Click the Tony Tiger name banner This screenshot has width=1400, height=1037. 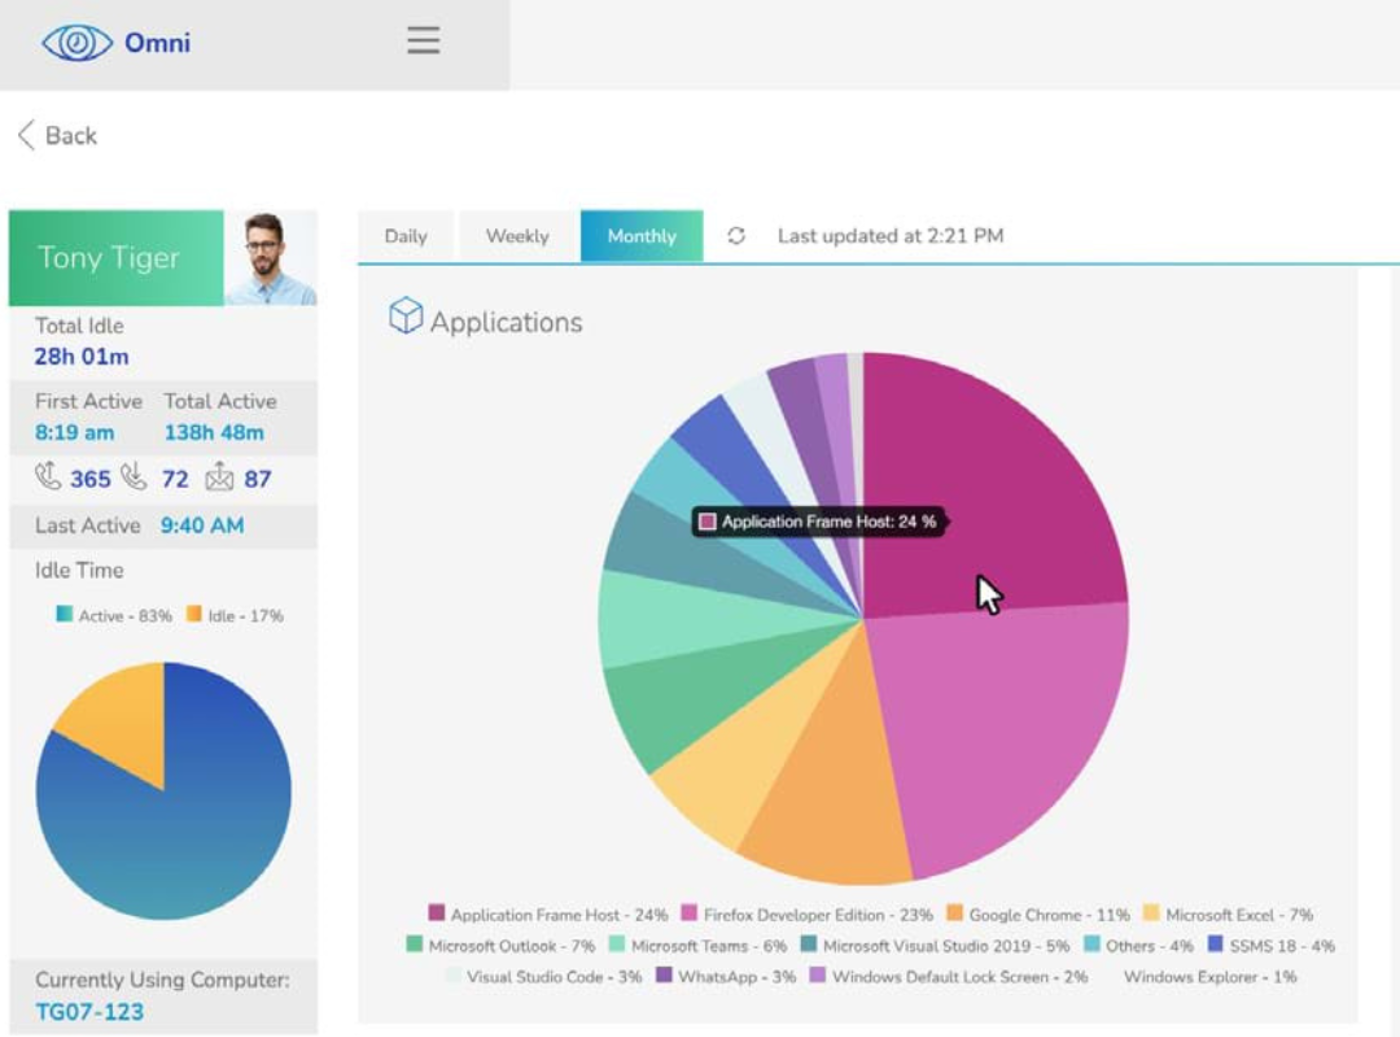point(116,258)
